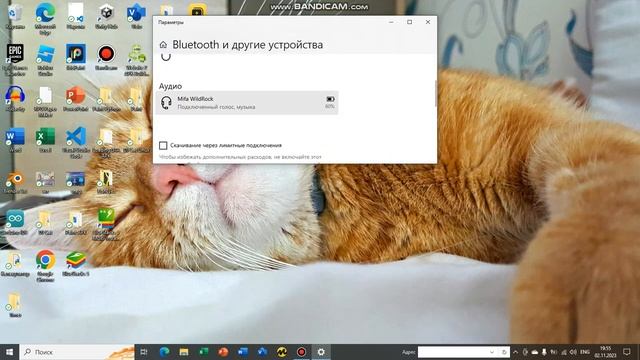Open Arduino IDE desktop shortcut
Screen dimensions: 640x360
[15, 223]
